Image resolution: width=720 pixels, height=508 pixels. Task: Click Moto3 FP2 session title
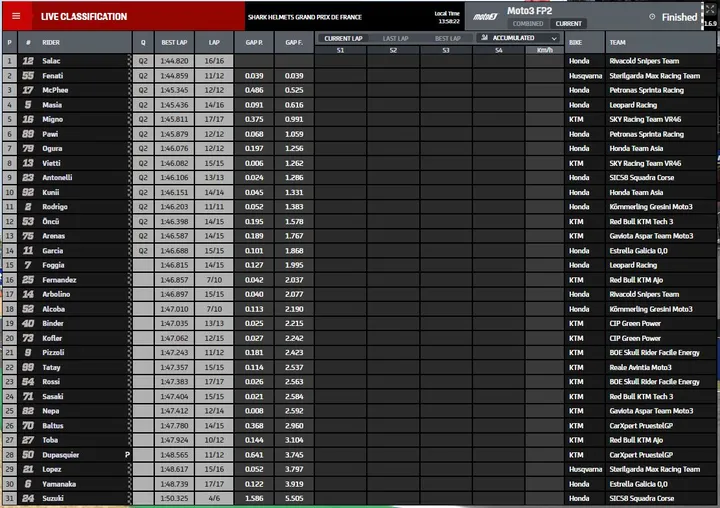point(529,11)
